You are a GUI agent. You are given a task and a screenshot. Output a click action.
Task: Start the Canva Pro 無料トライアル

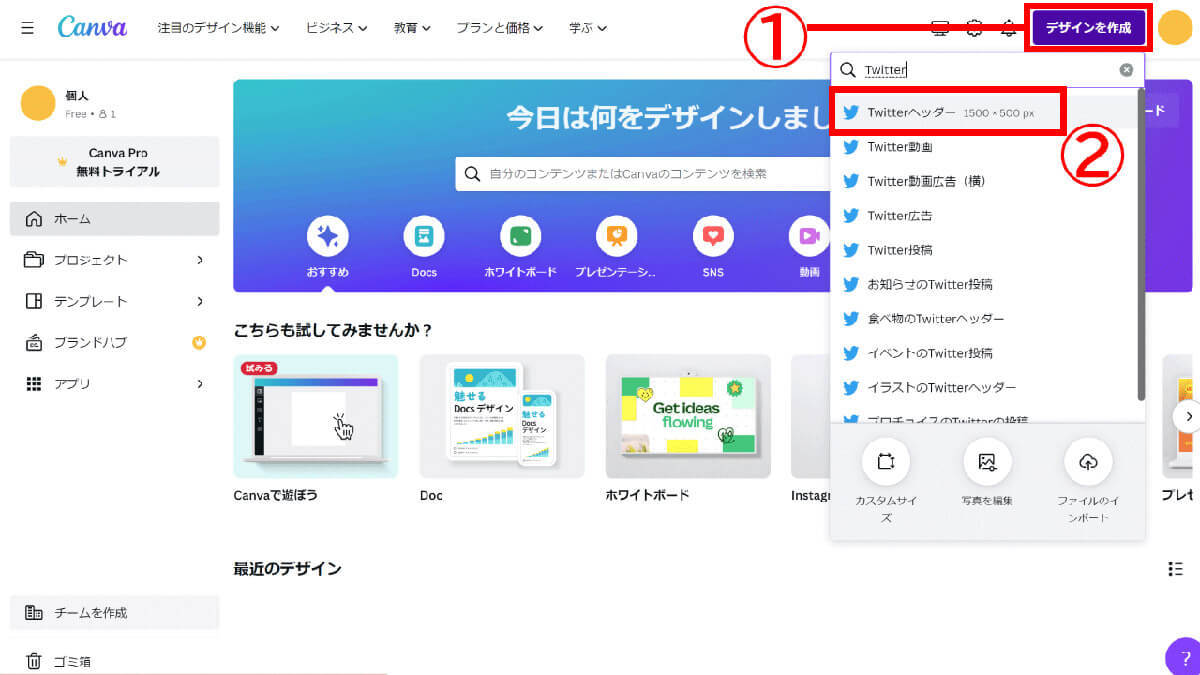pos(114,162)
